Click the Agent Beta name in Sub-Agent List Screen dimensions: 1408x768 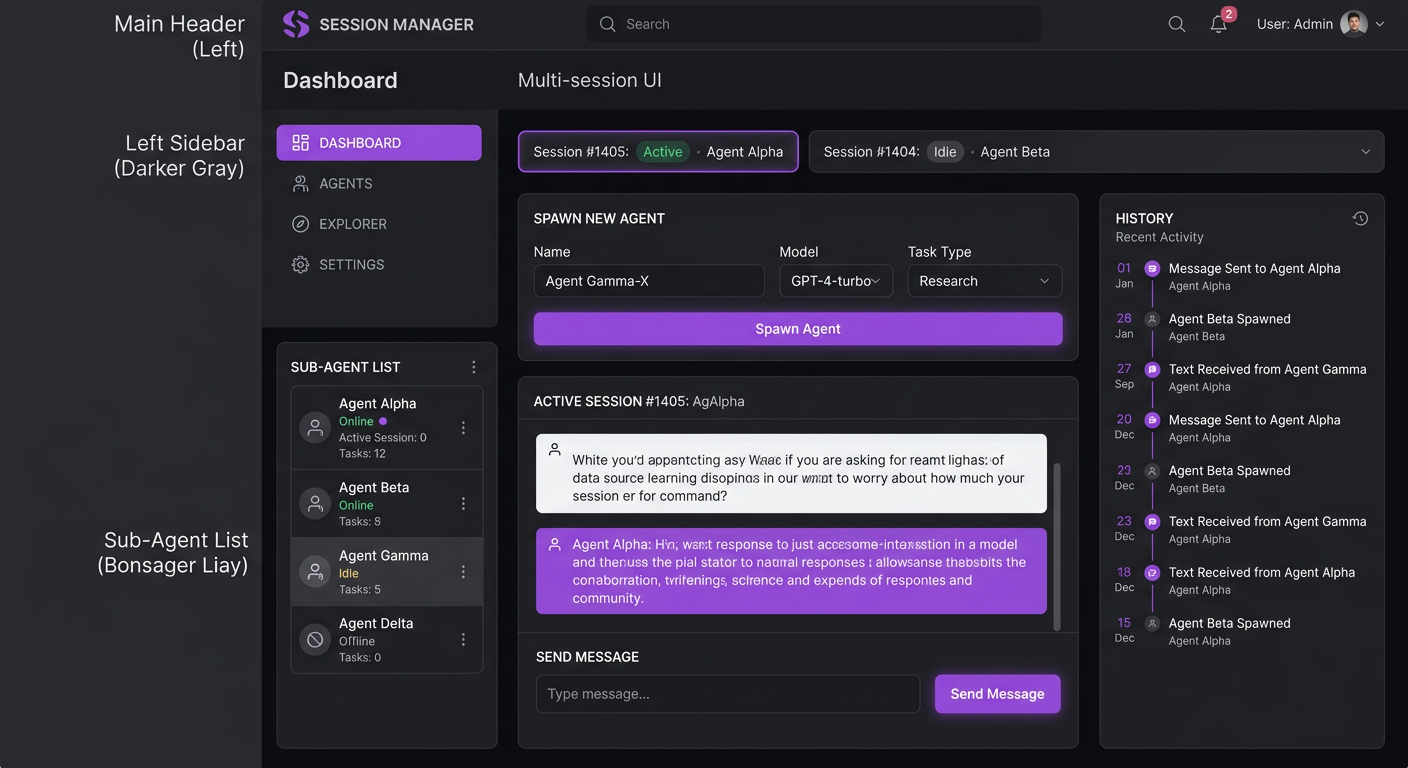click(374, 487)
